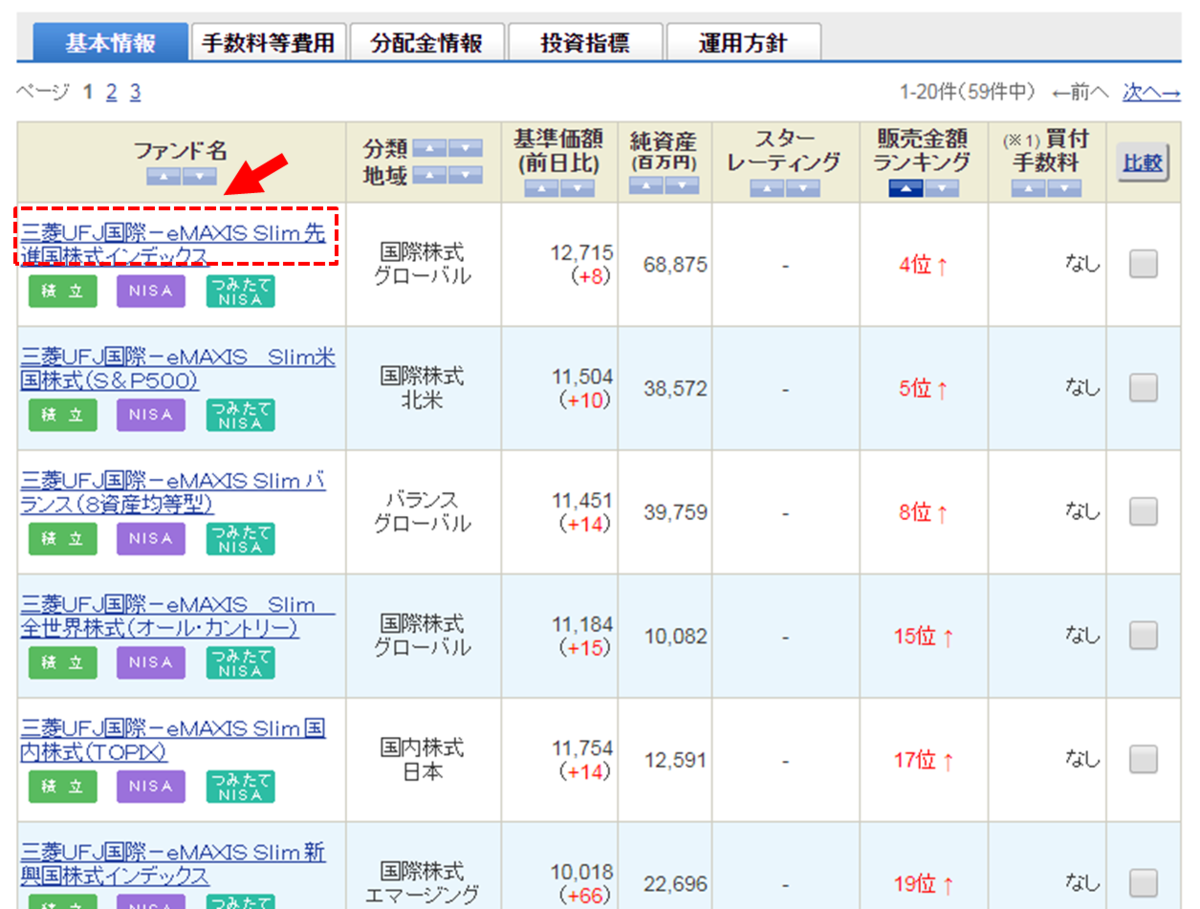The image size is (1200, 909).
Task: Click つみたてNISA badge for バランス(8資産均等型)
Action: (x=240, y=539)
